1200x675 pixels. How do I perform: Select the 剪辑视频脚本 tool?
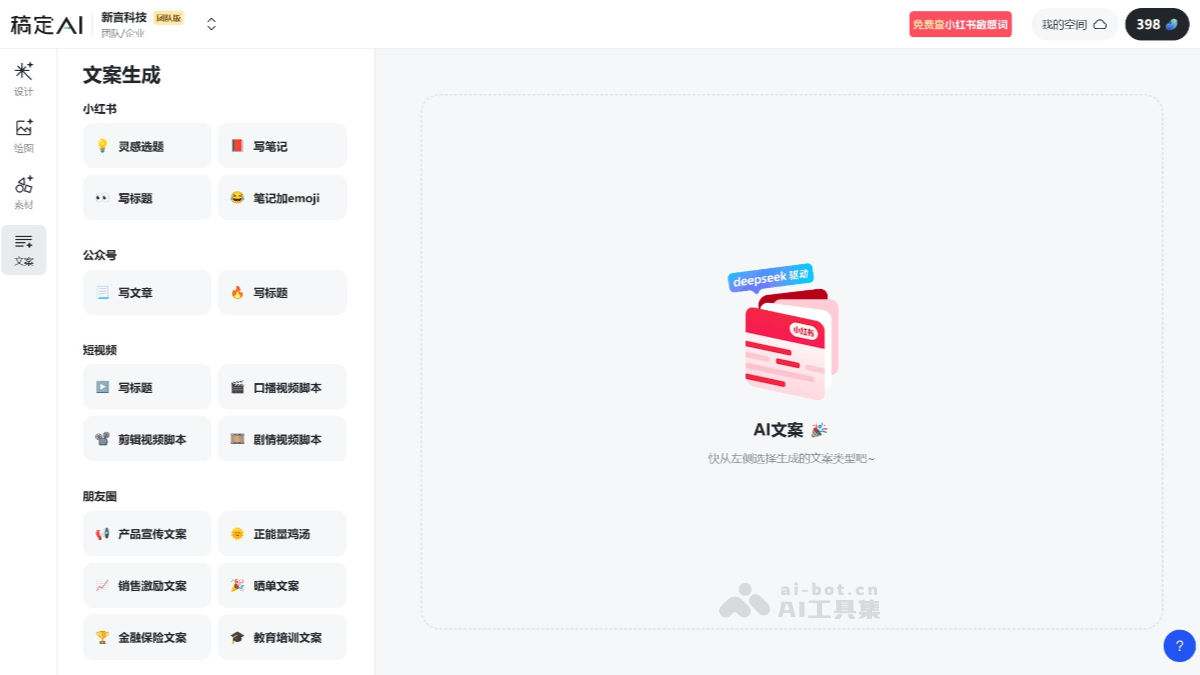tap(146, 438)
